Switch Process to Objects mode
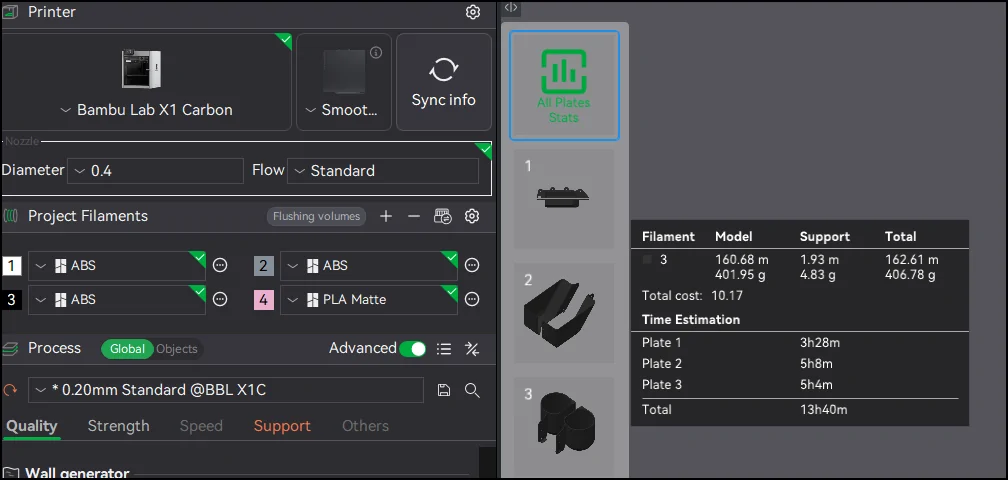Screen dimensions: 1008x480 click(x=177, y=349)
